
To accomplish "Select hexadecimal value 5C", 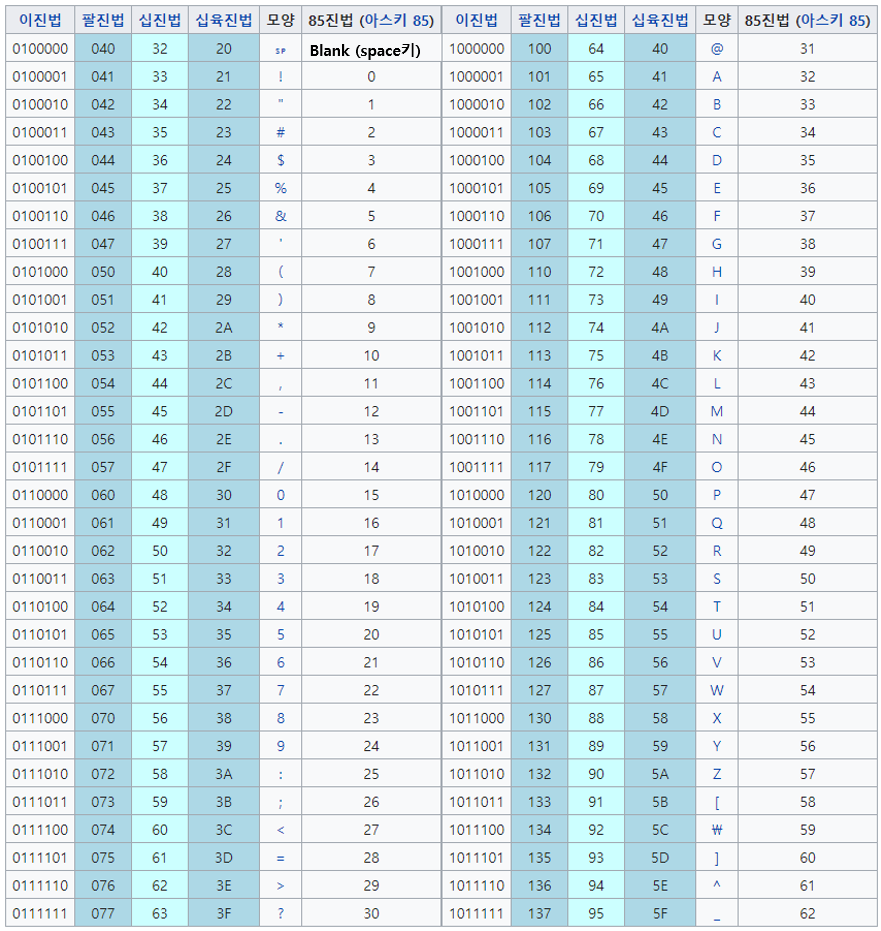I will click(x=660, y=830).
